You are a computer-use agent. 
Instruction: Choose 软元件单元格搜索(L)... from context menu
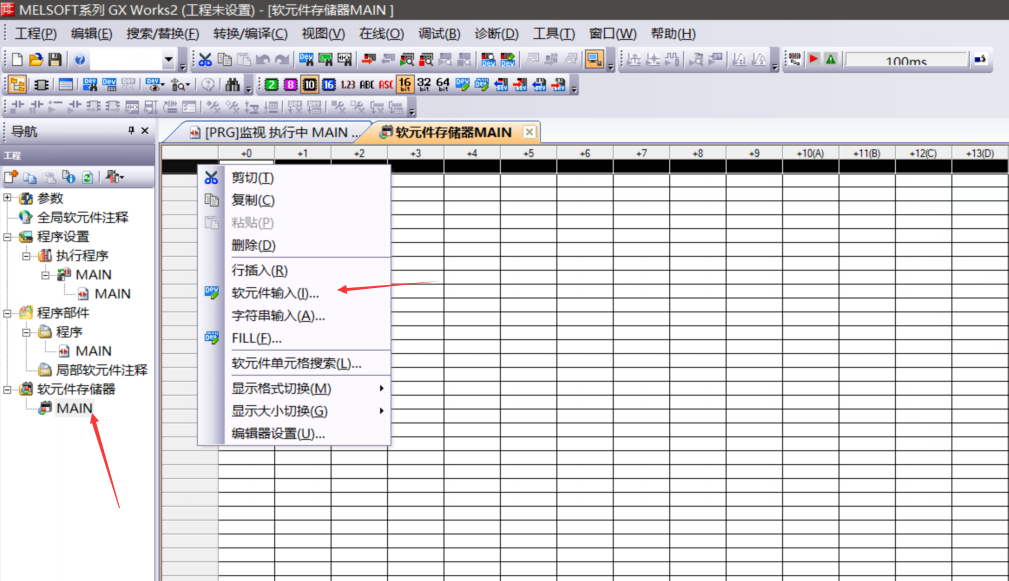tap(295, 363)
